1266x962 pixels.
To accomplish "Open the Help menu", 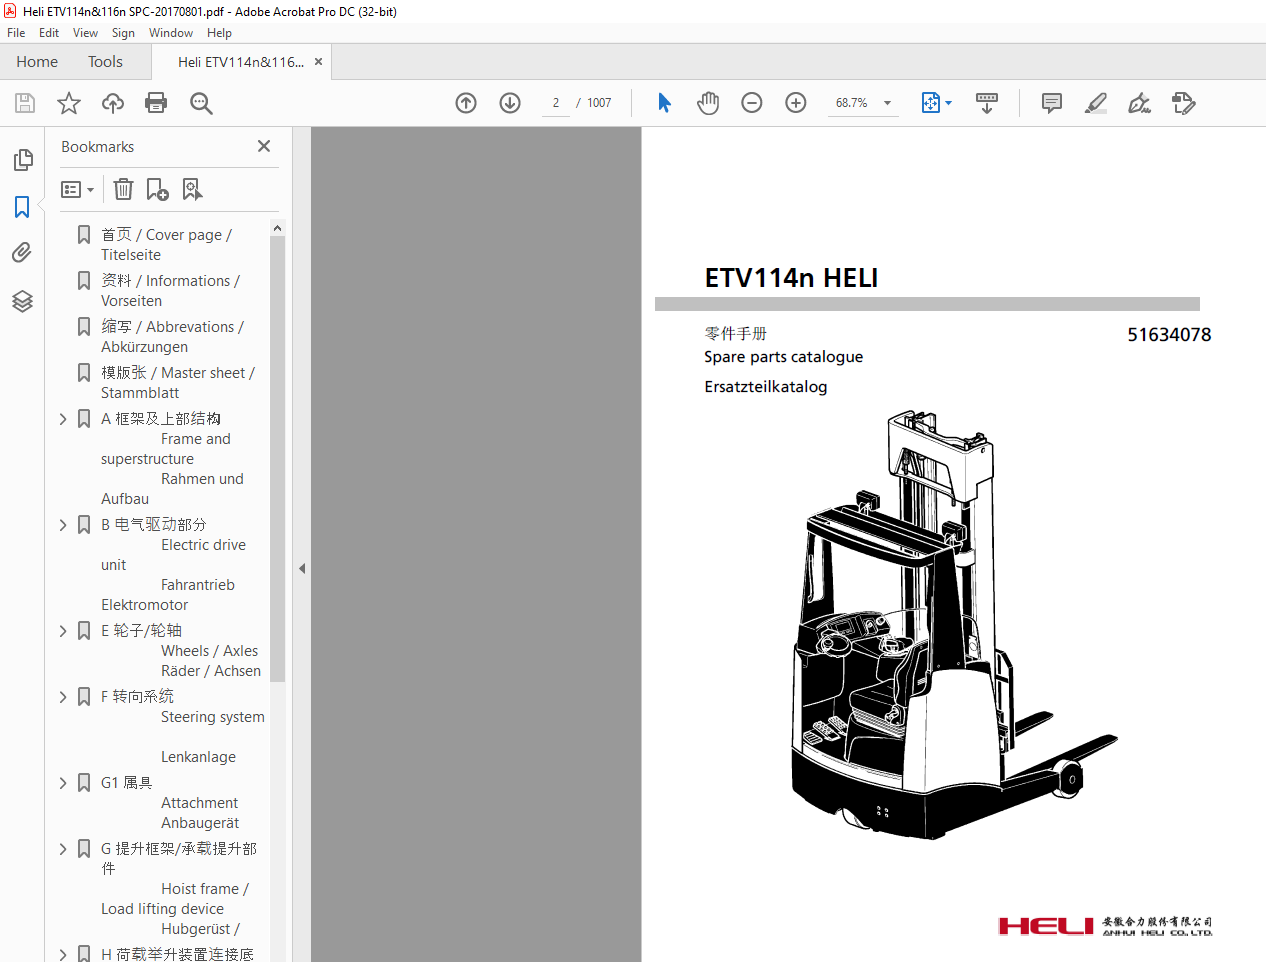I will coord(219,33).
